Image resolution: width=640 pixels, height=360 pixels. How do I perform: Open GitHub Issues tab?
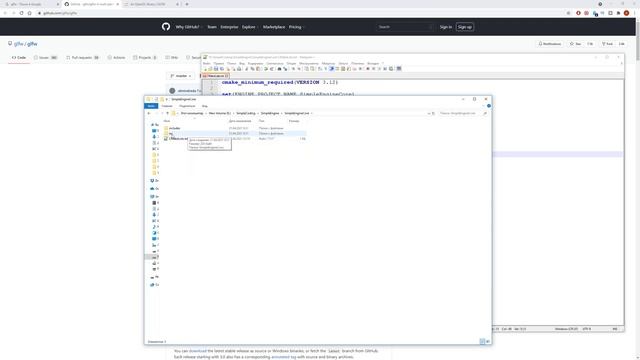pyautogui.click(x=45, y=58)
